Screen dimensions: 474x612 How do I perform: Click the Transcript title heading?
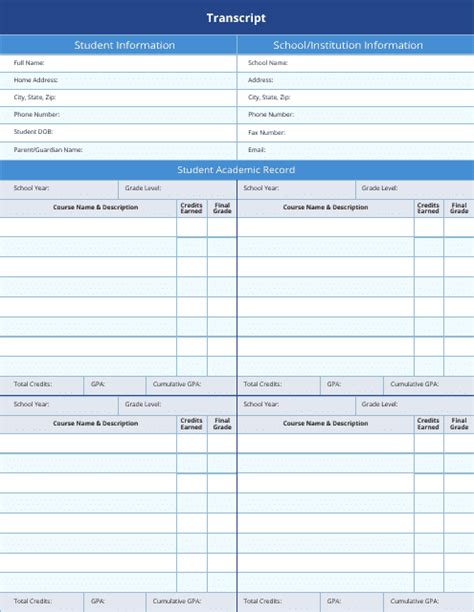coord(236,18)
